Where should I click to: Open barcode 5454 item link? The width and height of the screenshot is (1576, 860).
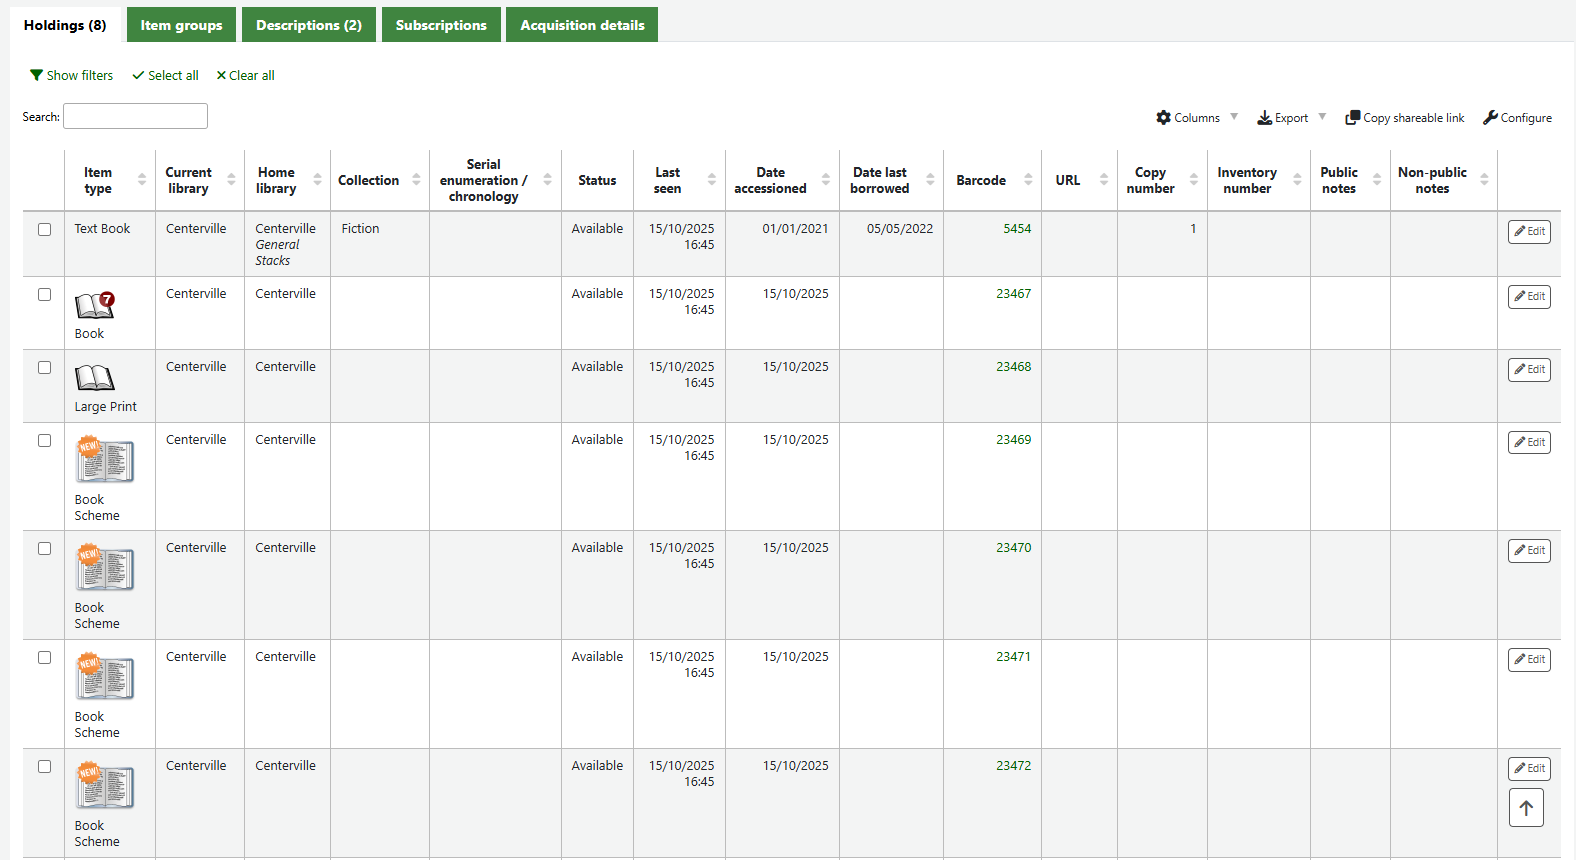click(1016, 229)
